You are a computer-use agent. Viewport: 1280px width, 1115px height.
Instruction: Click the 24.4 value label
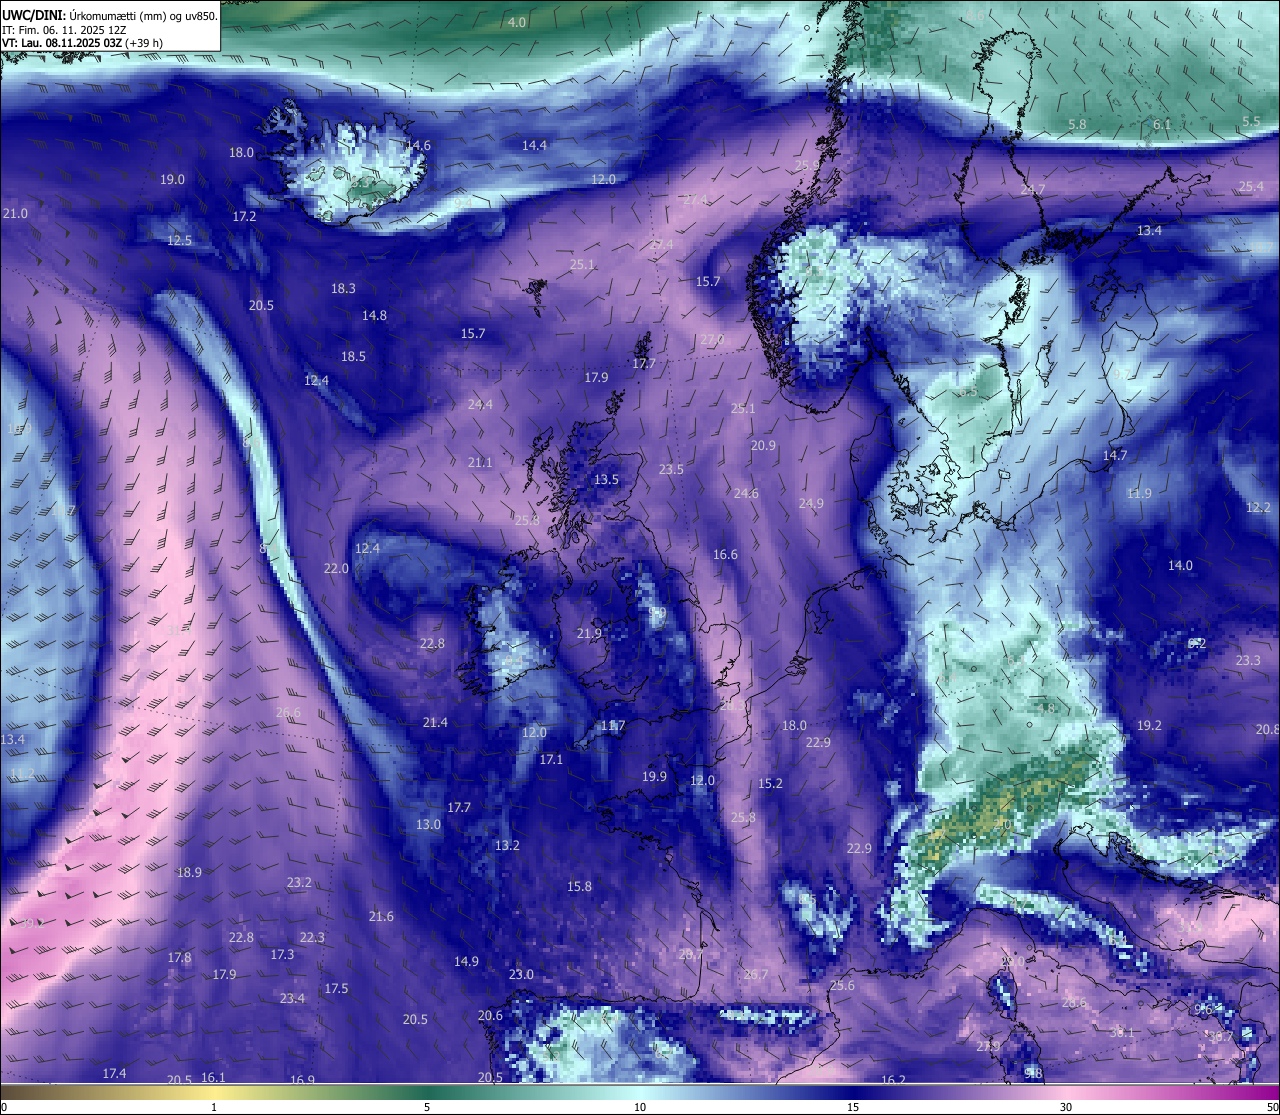(480, 404)
